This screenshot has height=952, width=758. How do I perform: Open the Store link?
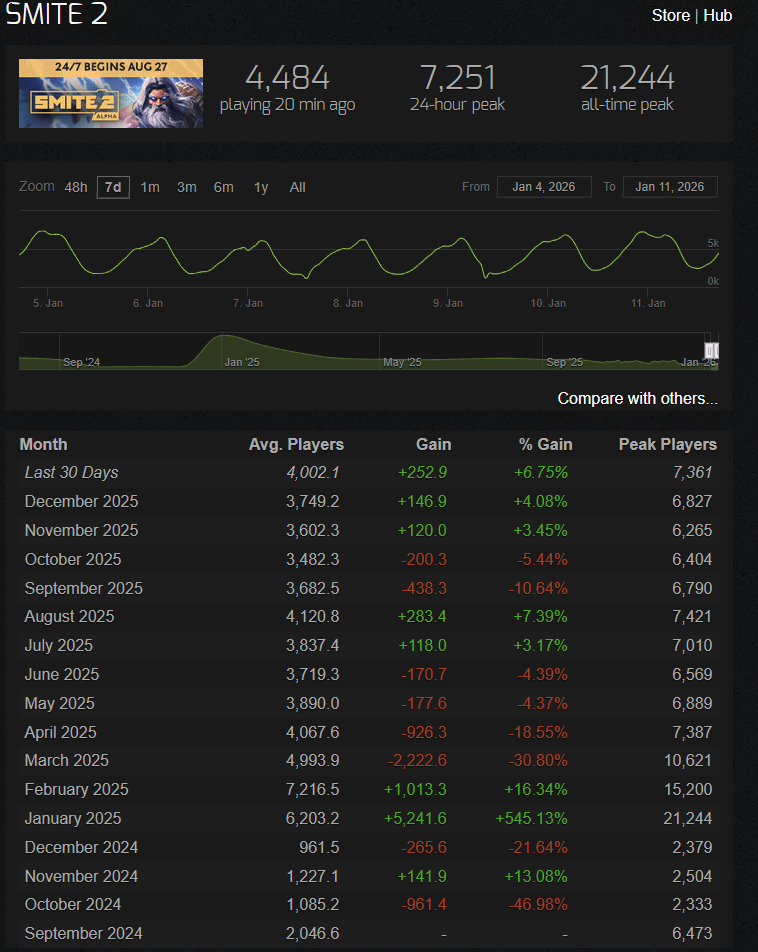670,15
